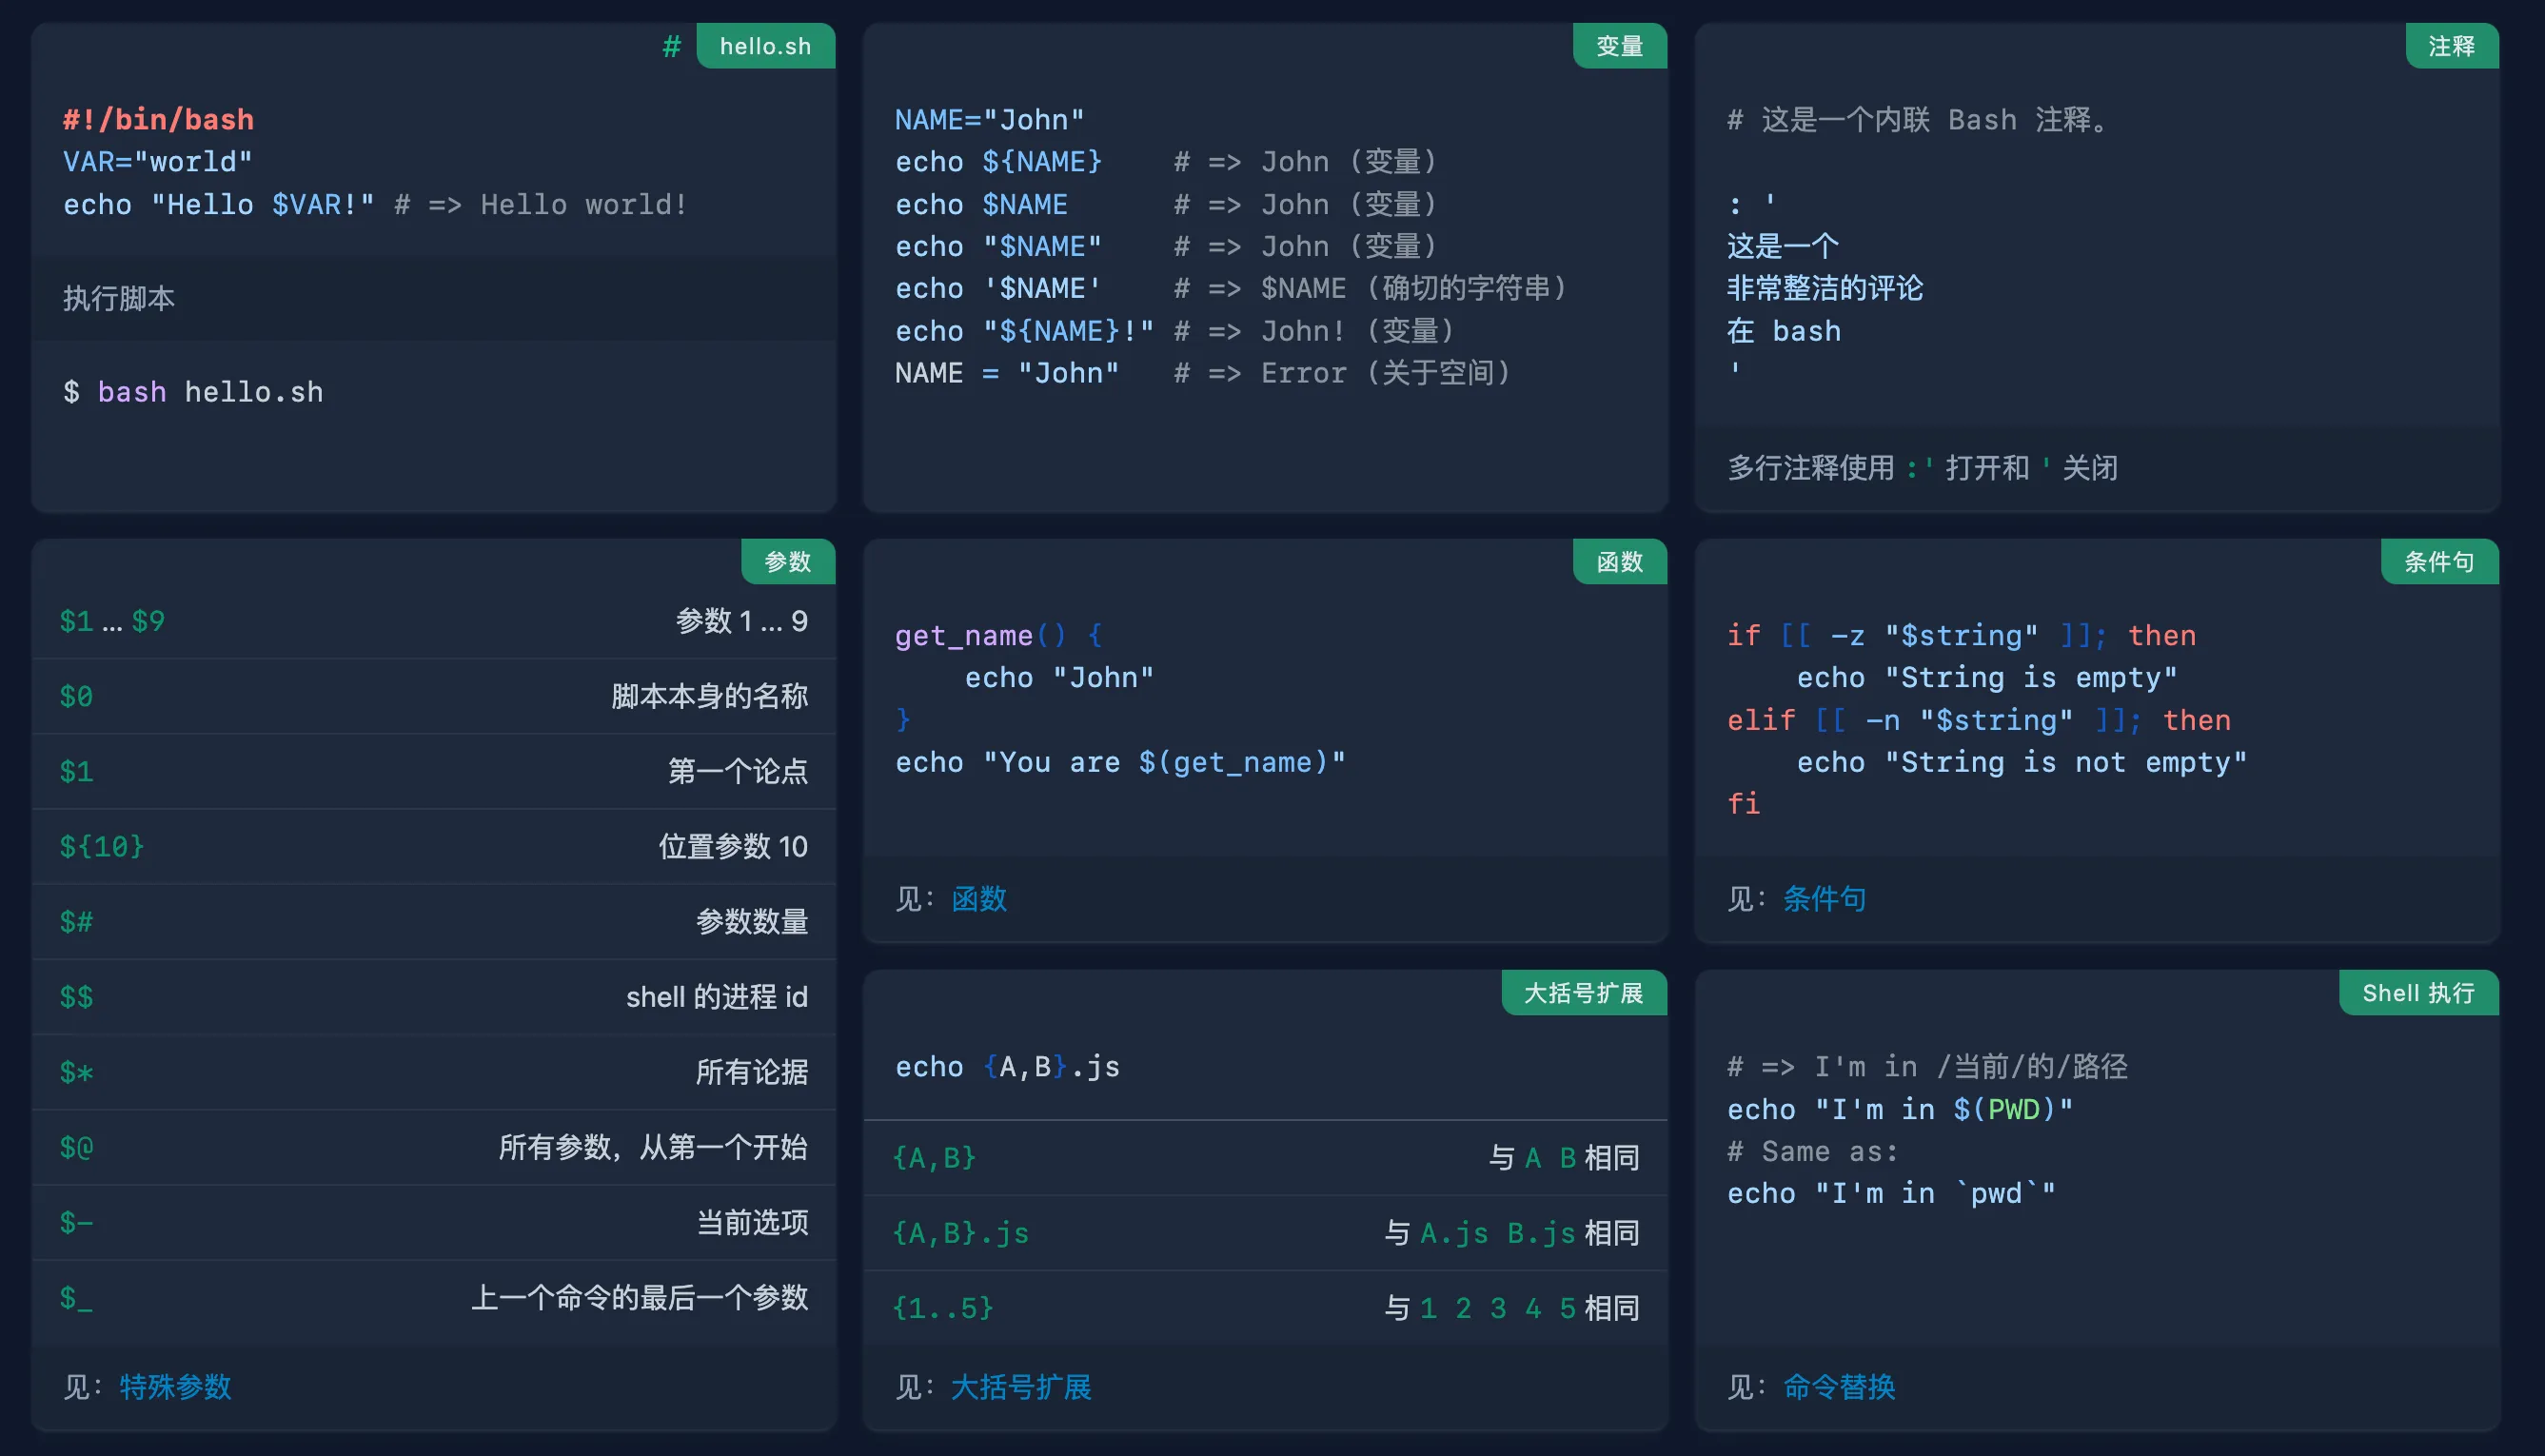Click the Shell 执行 card title tag
The height and width of the screenshot is (1456, 2545).
pyautogui.click(x=2418, y=993)
